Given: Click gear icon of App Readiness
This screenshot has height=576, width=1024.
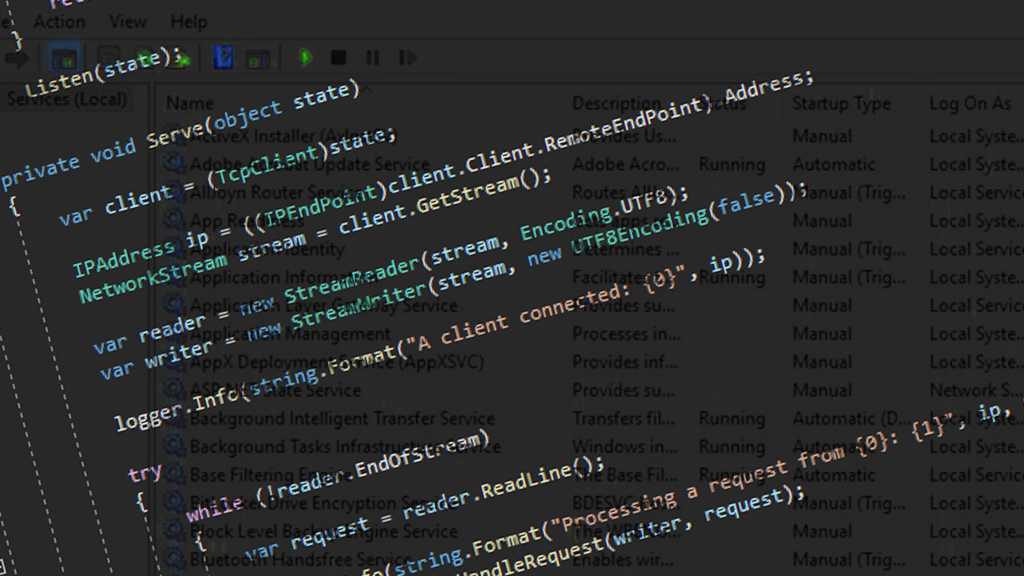Looking at the screenshot, I should click(x=174, y=220).
